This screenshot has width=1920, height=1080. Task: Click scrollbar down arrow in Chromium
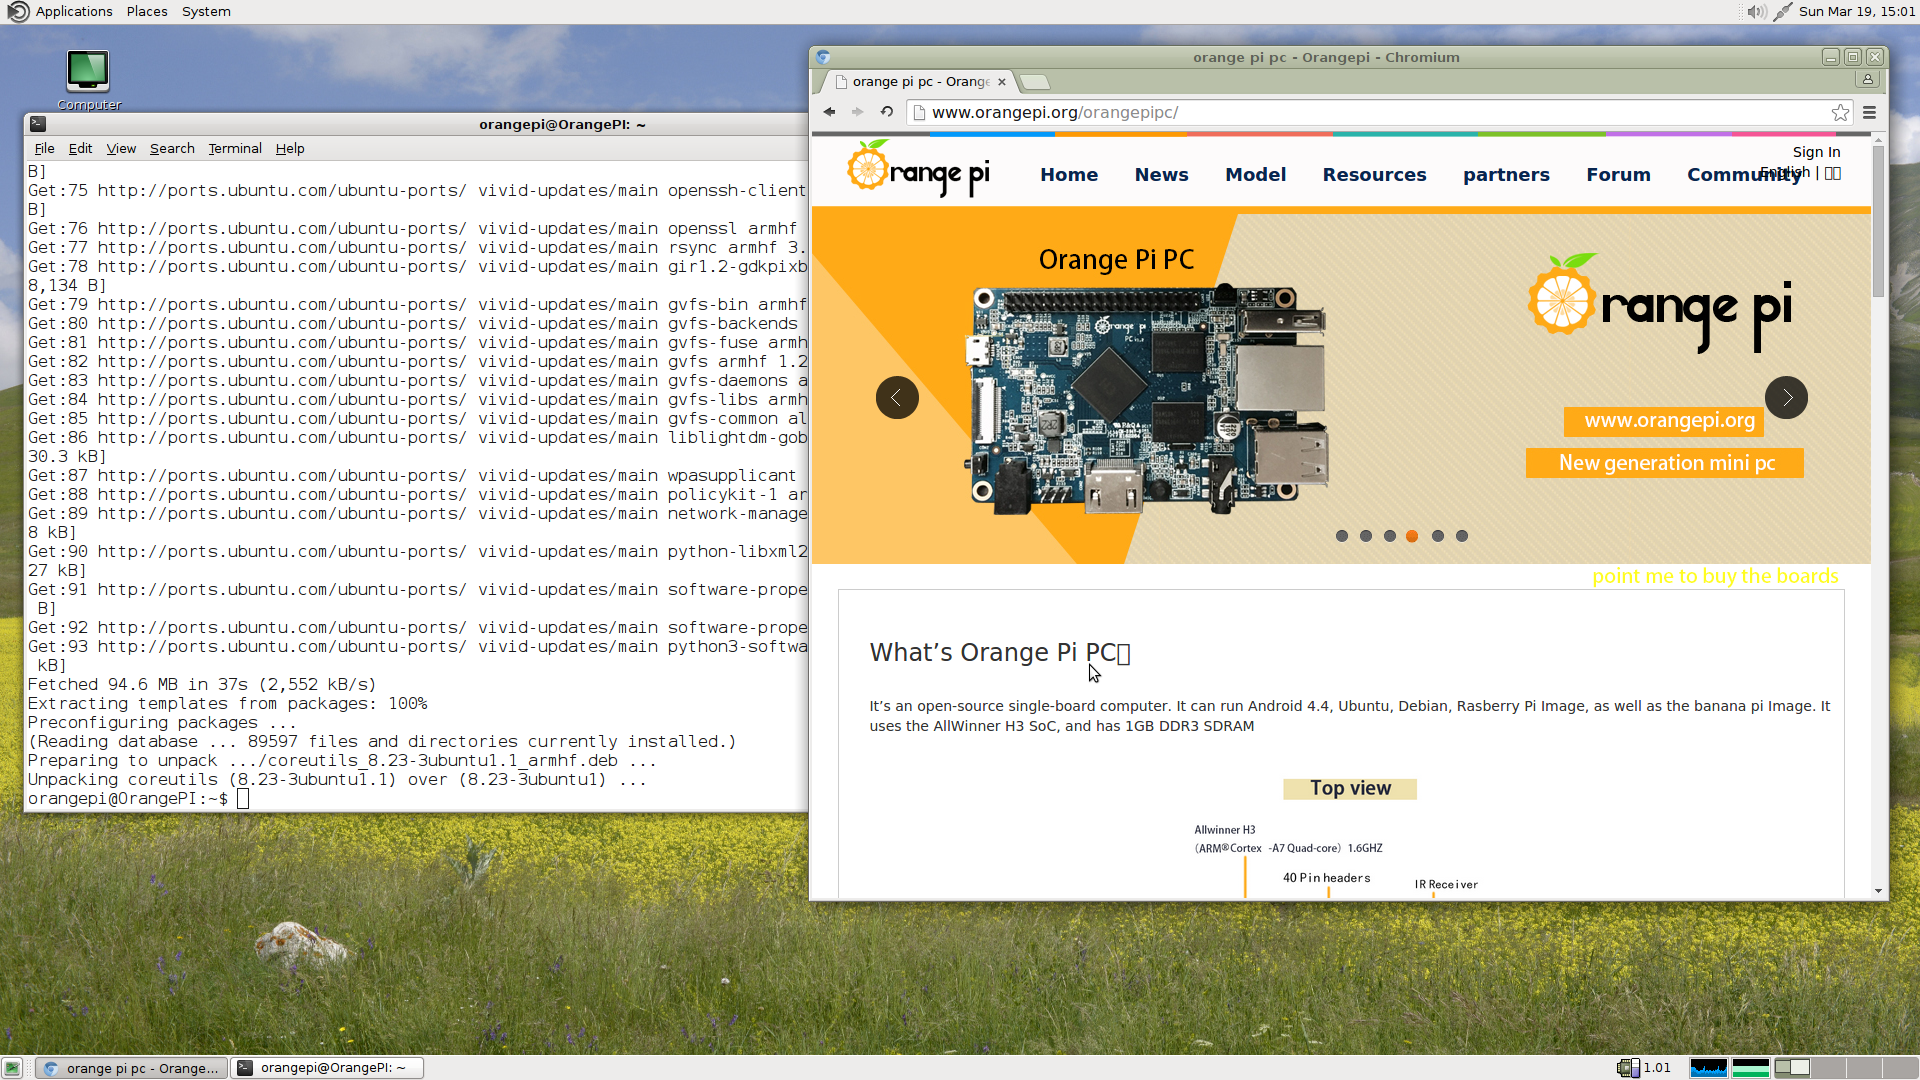coord(1878,891)
